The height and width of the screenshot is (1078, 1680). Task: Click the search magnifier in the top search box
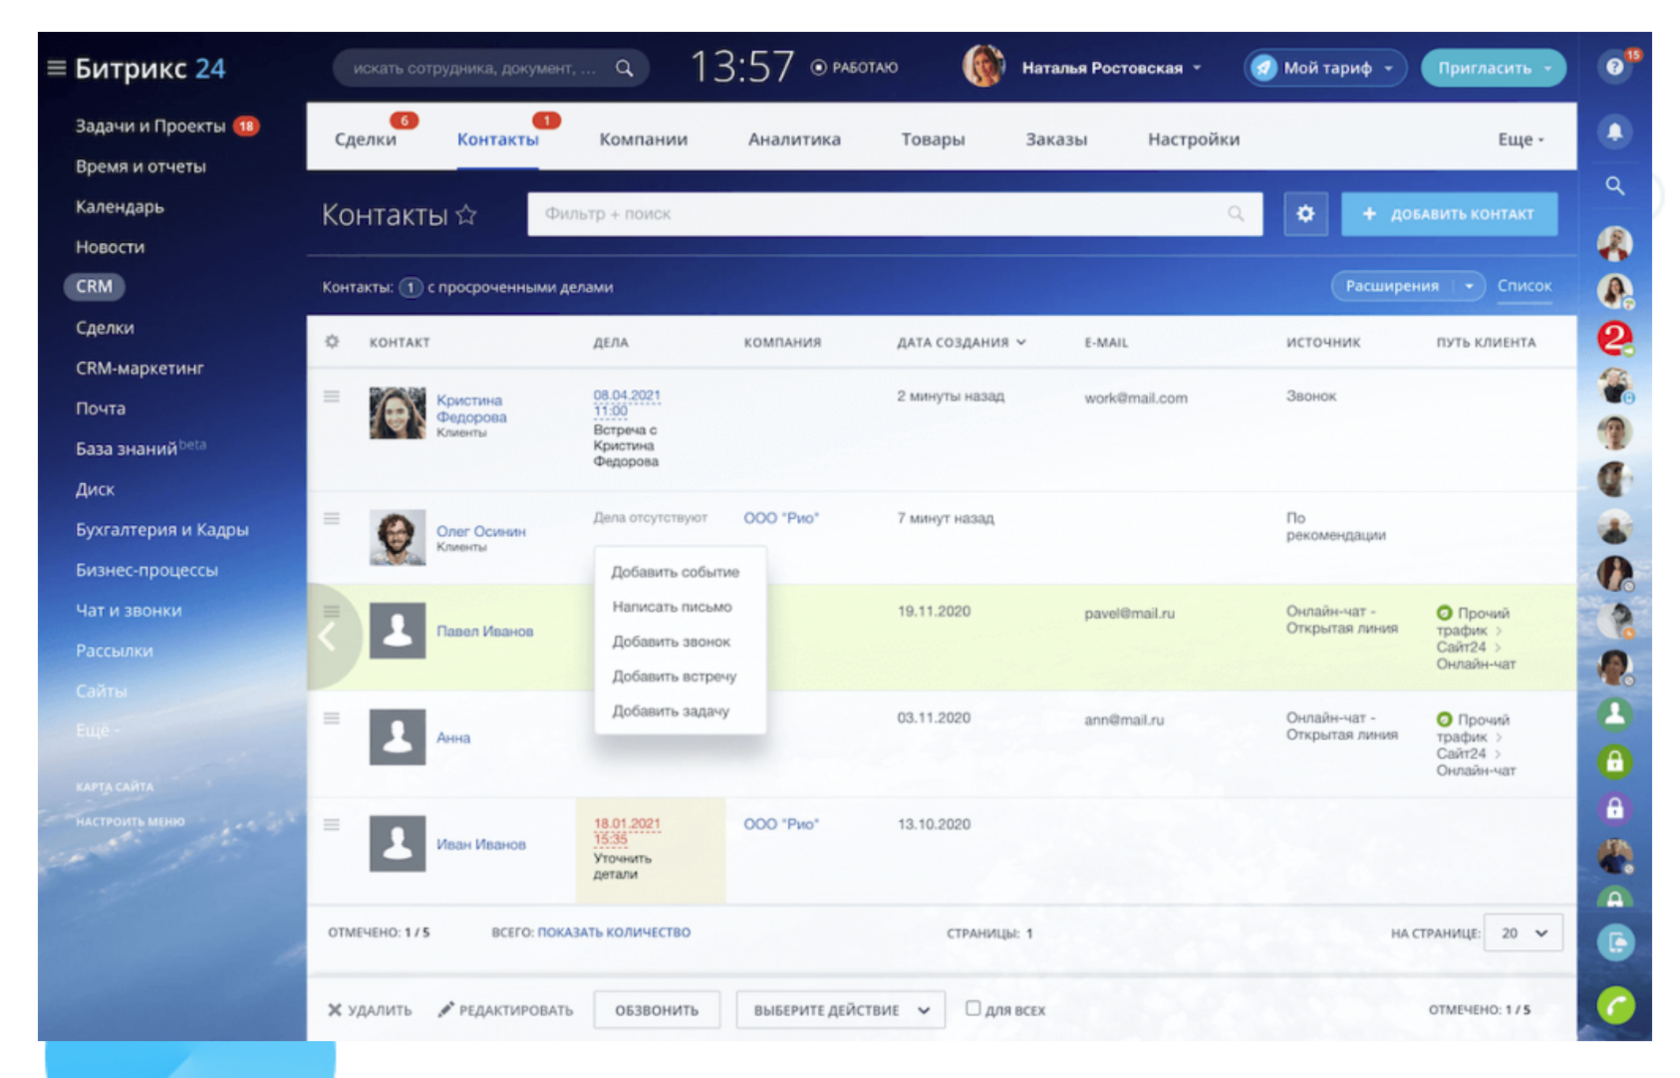[x=624, y=68]
